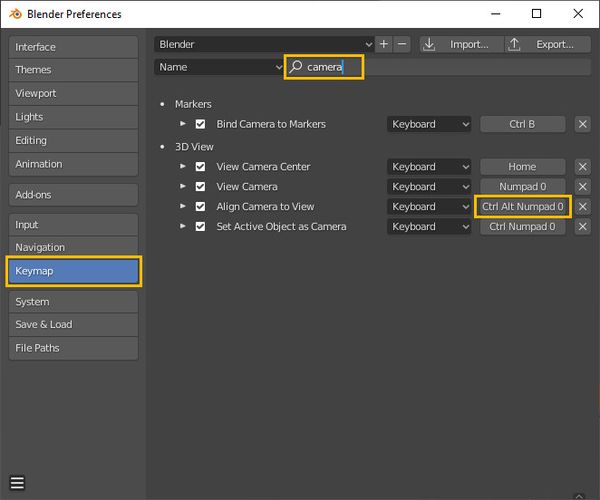
Task: Click the Numpad 0 shortcut button
Action: [x=523, y=187]
